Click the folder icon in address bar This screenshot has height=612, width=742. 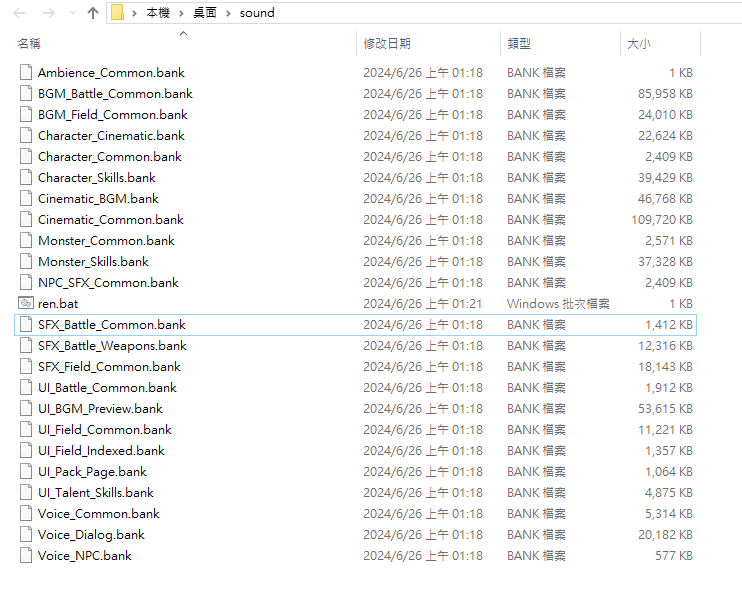(117, 13)
